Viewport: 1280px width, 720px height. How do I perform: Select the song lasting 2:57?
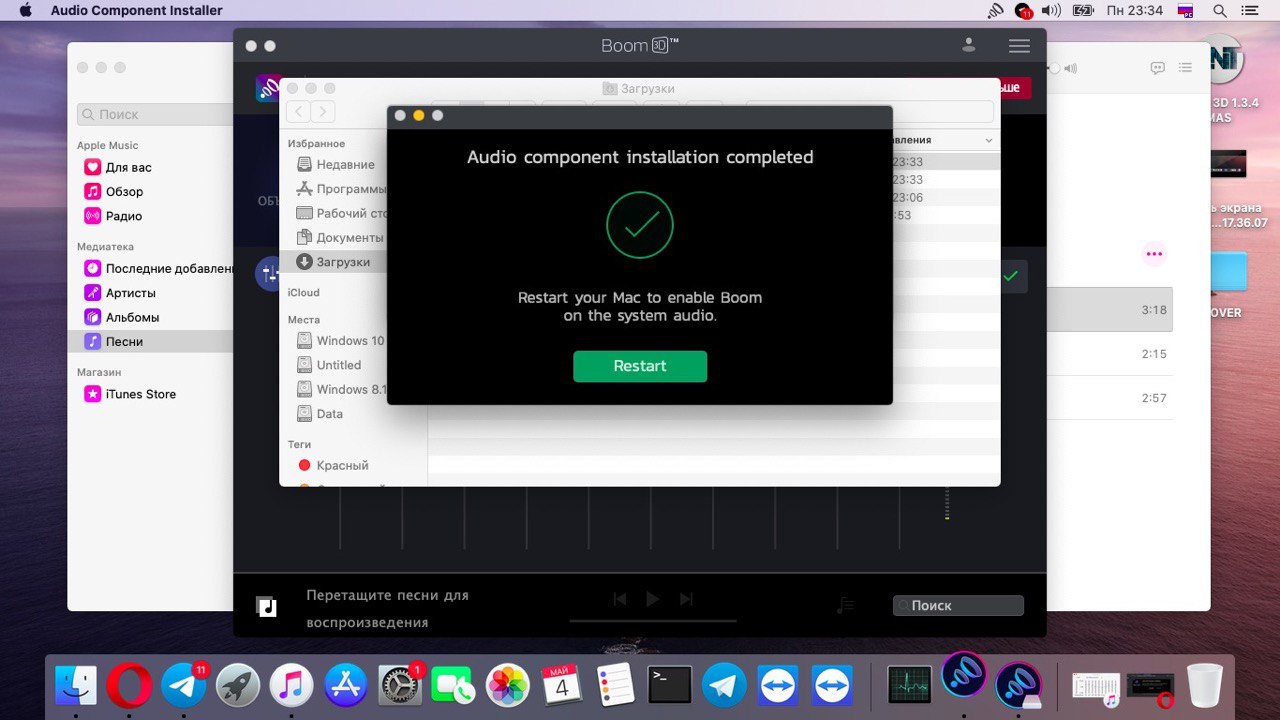click(x=1108, y=398)
